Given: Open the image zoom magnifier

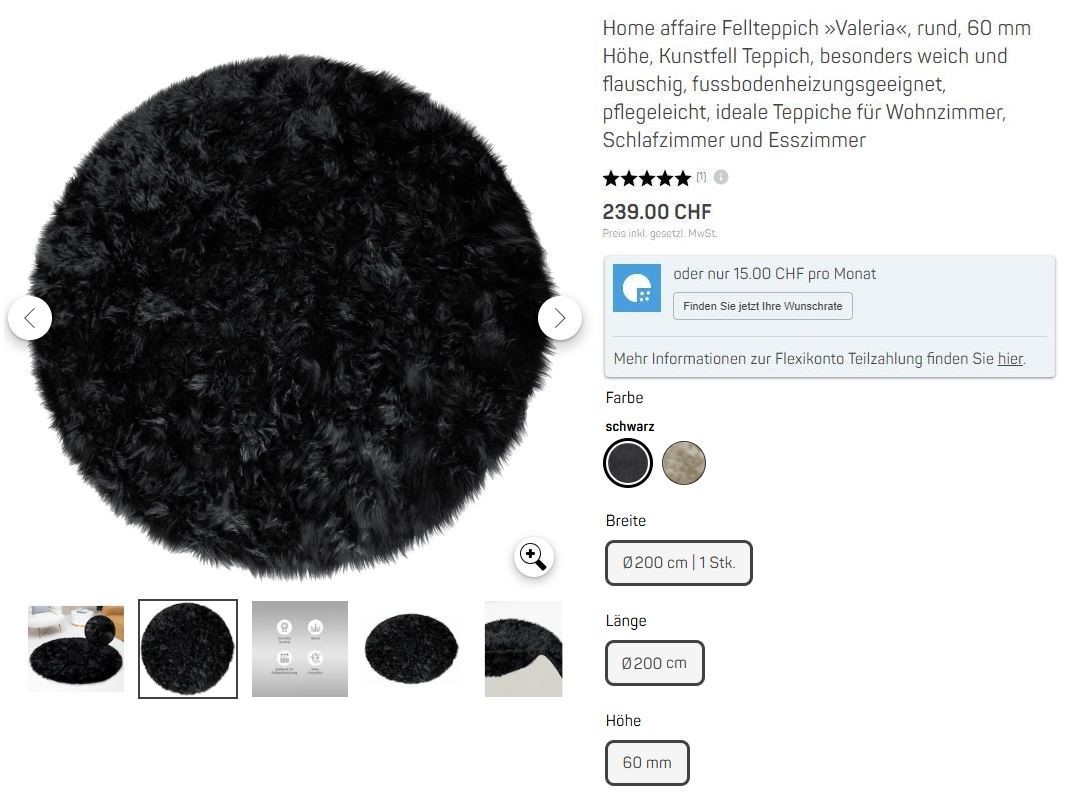Looking at the screenshot, I should click(x=533, y=557).
